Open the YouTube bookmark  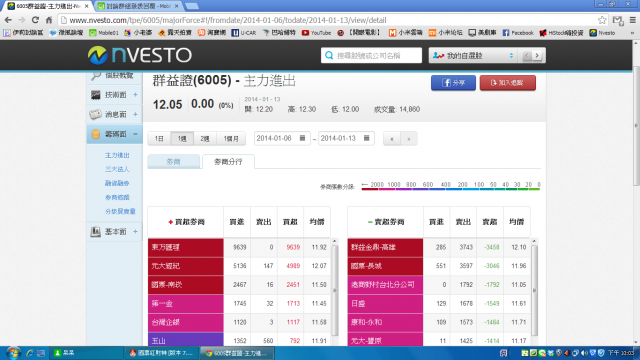coord(316,33)
